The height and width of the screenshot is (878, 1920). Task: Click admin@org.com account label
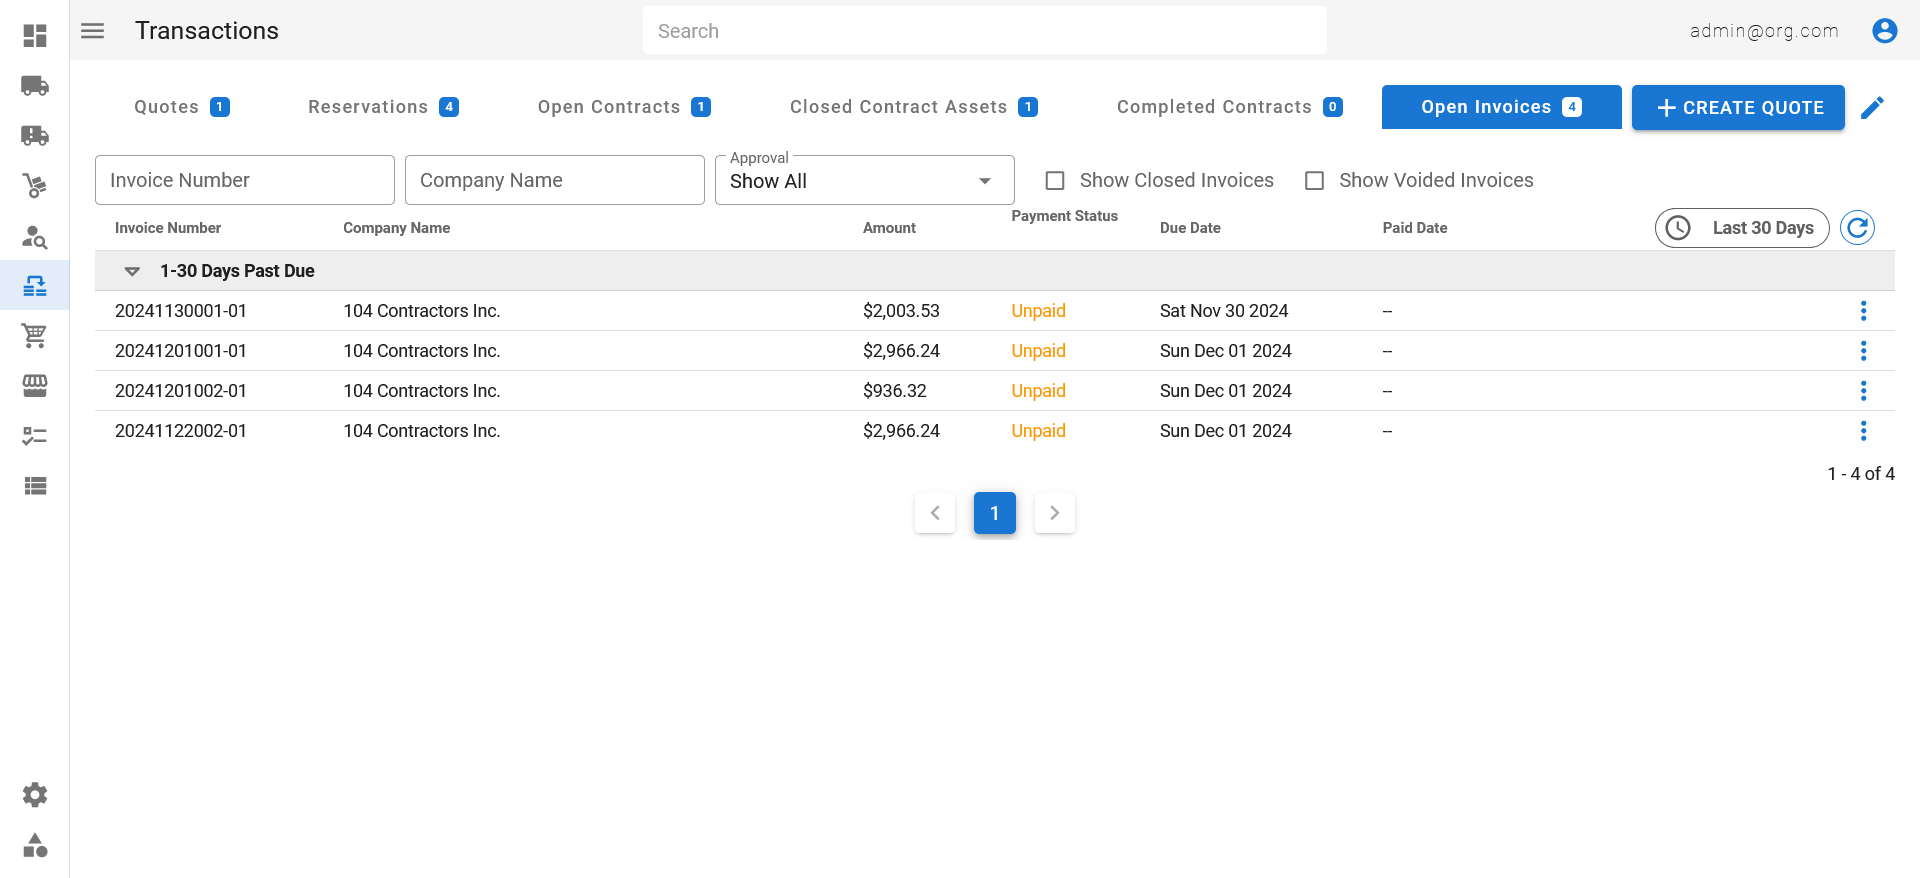(1764, 31)
